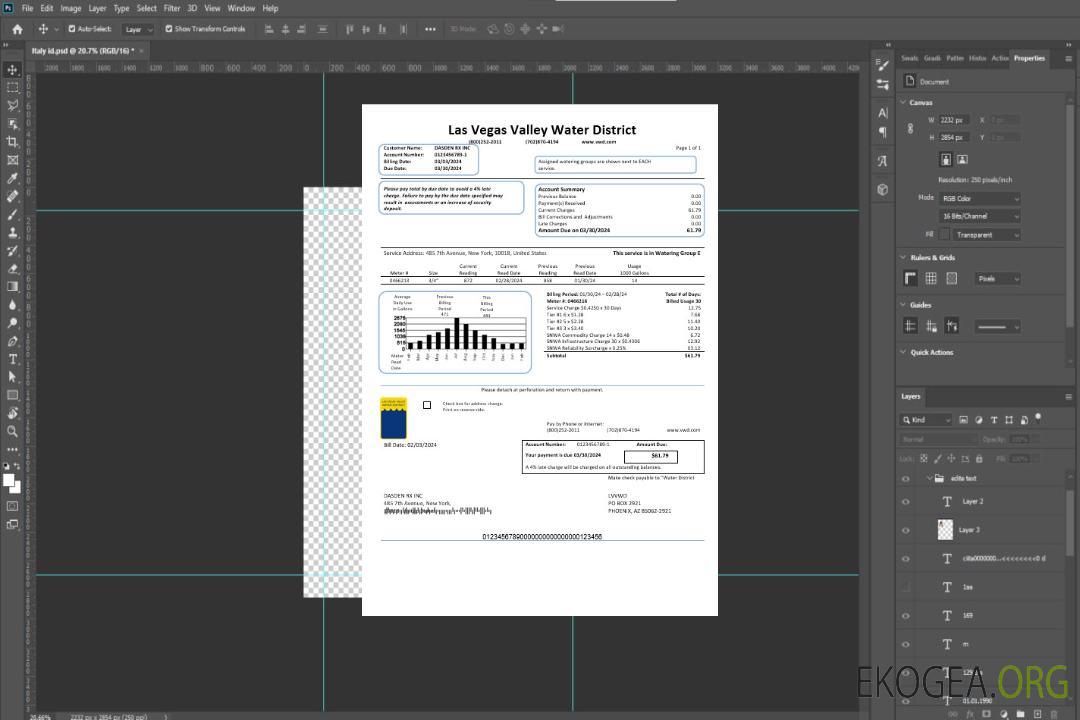Select the Eyedropper tool
Viewport: 1080px width, 720px height.
coord(13,178)
